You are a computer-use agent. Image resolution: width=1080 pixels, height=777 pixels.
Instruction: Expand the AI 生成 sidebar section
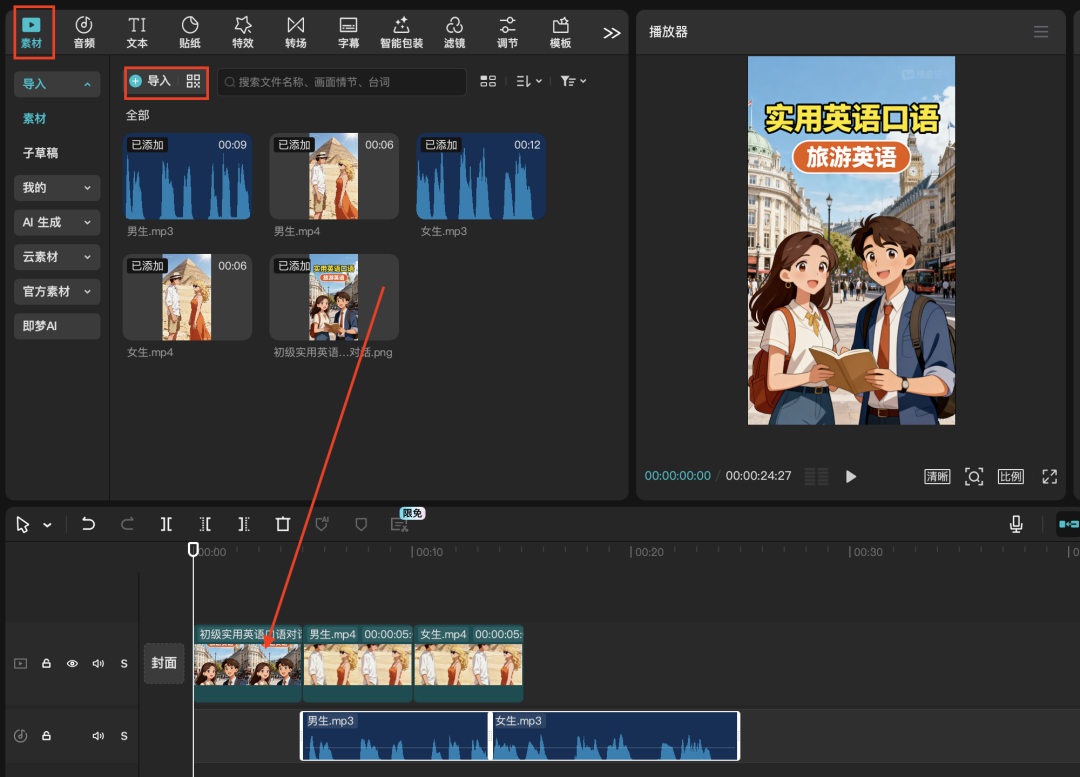click(57, 222)
